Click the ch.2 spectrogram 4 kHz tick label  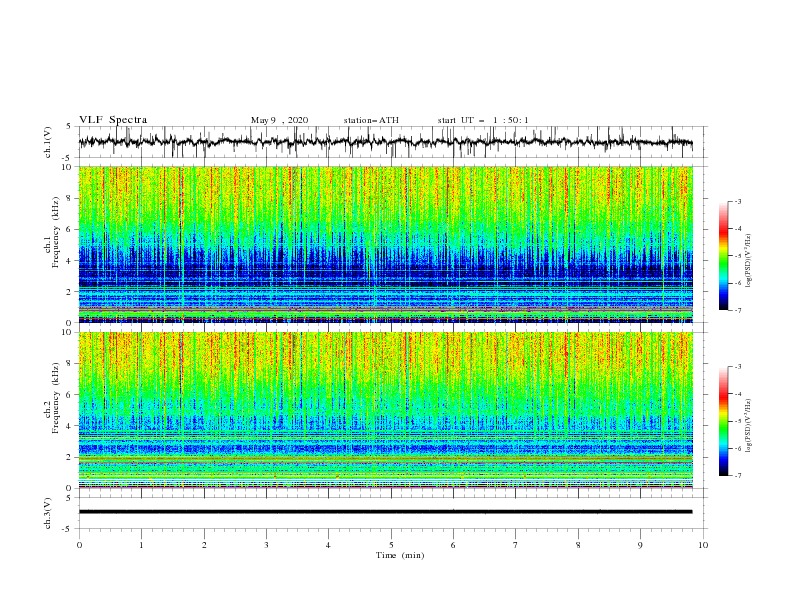pos(69,426)
